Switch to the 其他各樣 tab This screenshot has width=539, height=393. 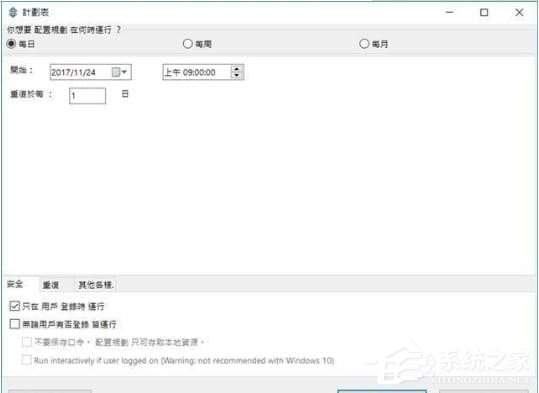(96, 285)
